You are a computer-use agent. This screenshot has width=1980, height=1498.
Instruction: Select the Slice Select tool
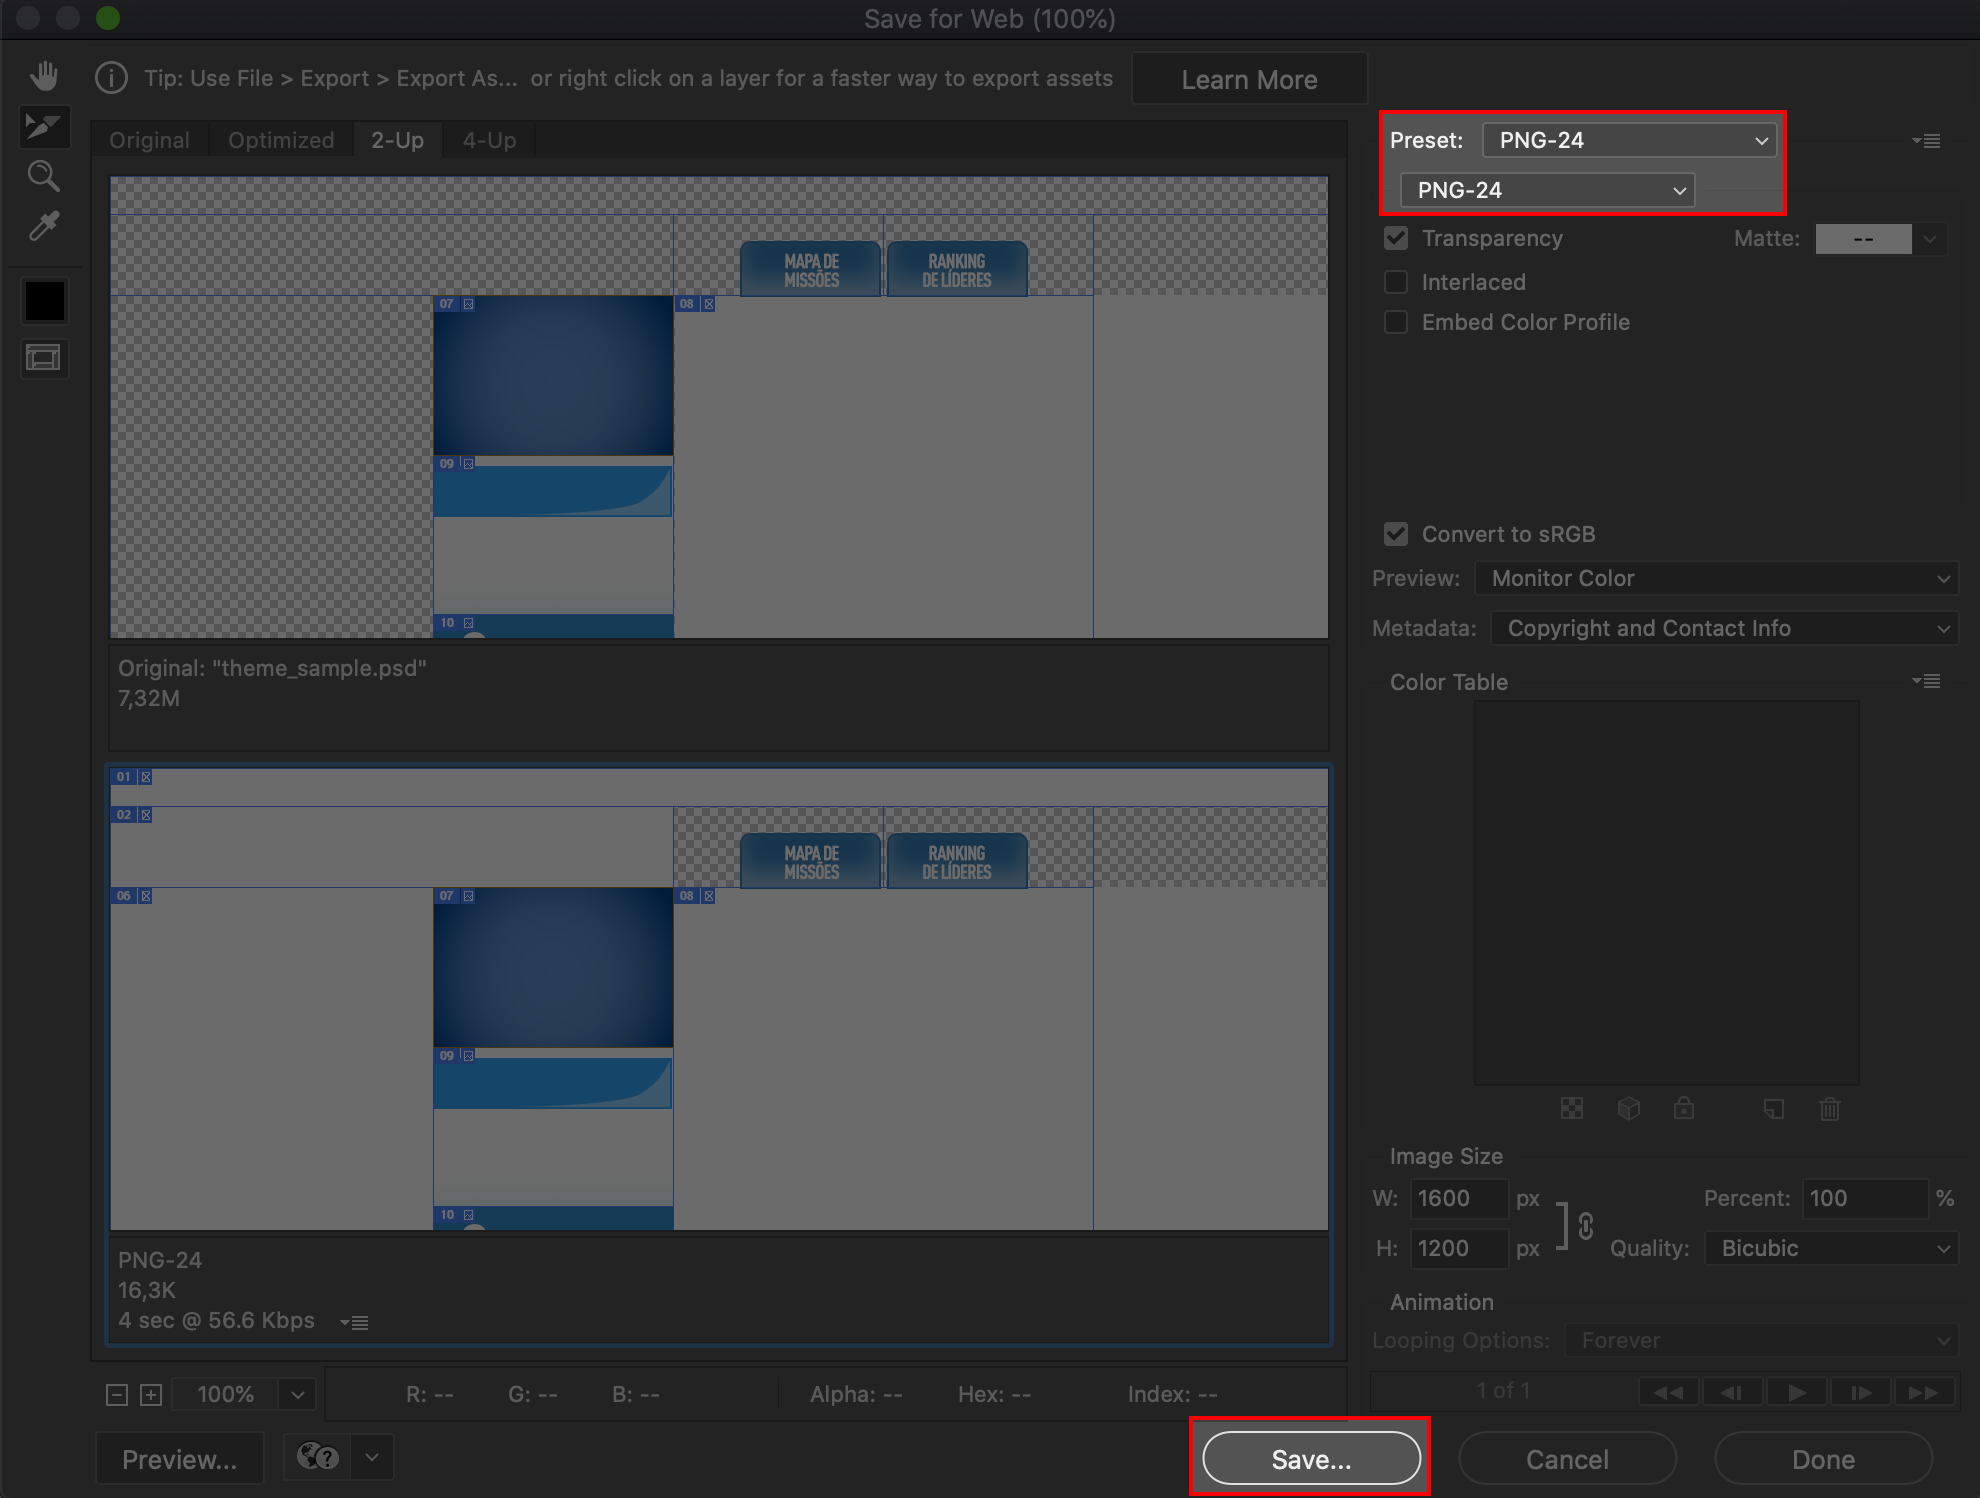point(44,126)
